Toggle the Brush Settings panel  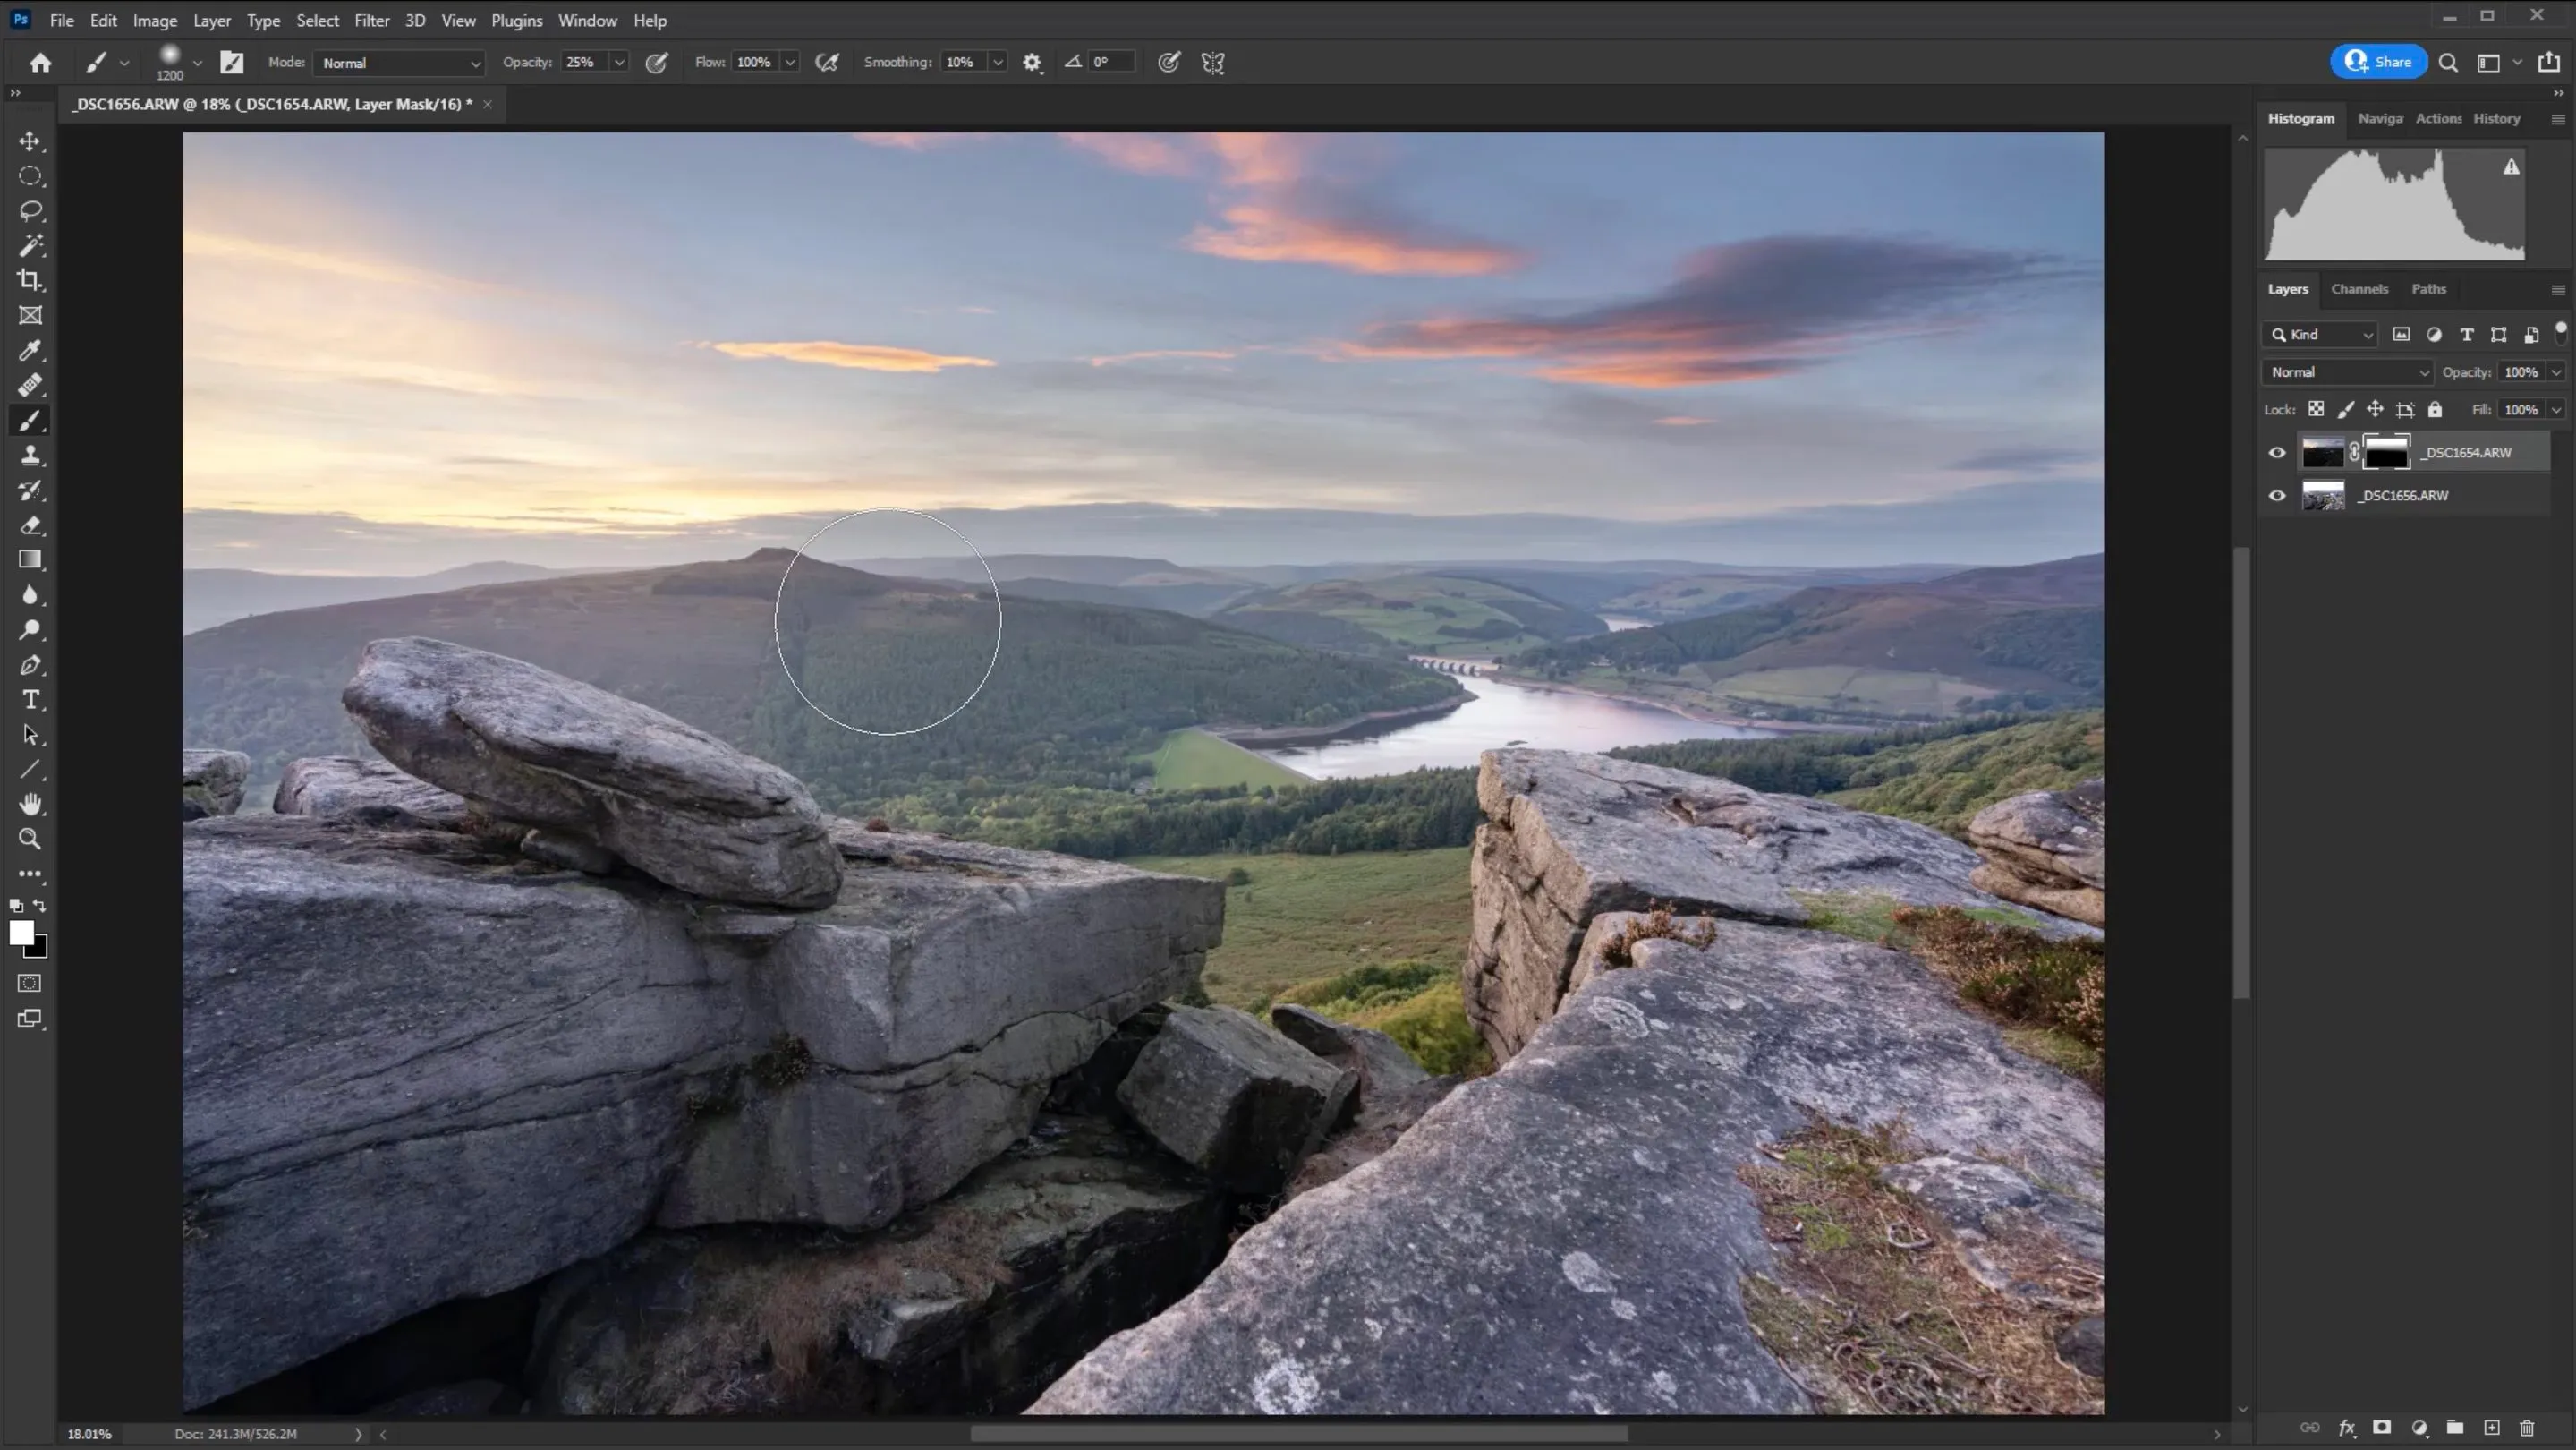(232, 63)
